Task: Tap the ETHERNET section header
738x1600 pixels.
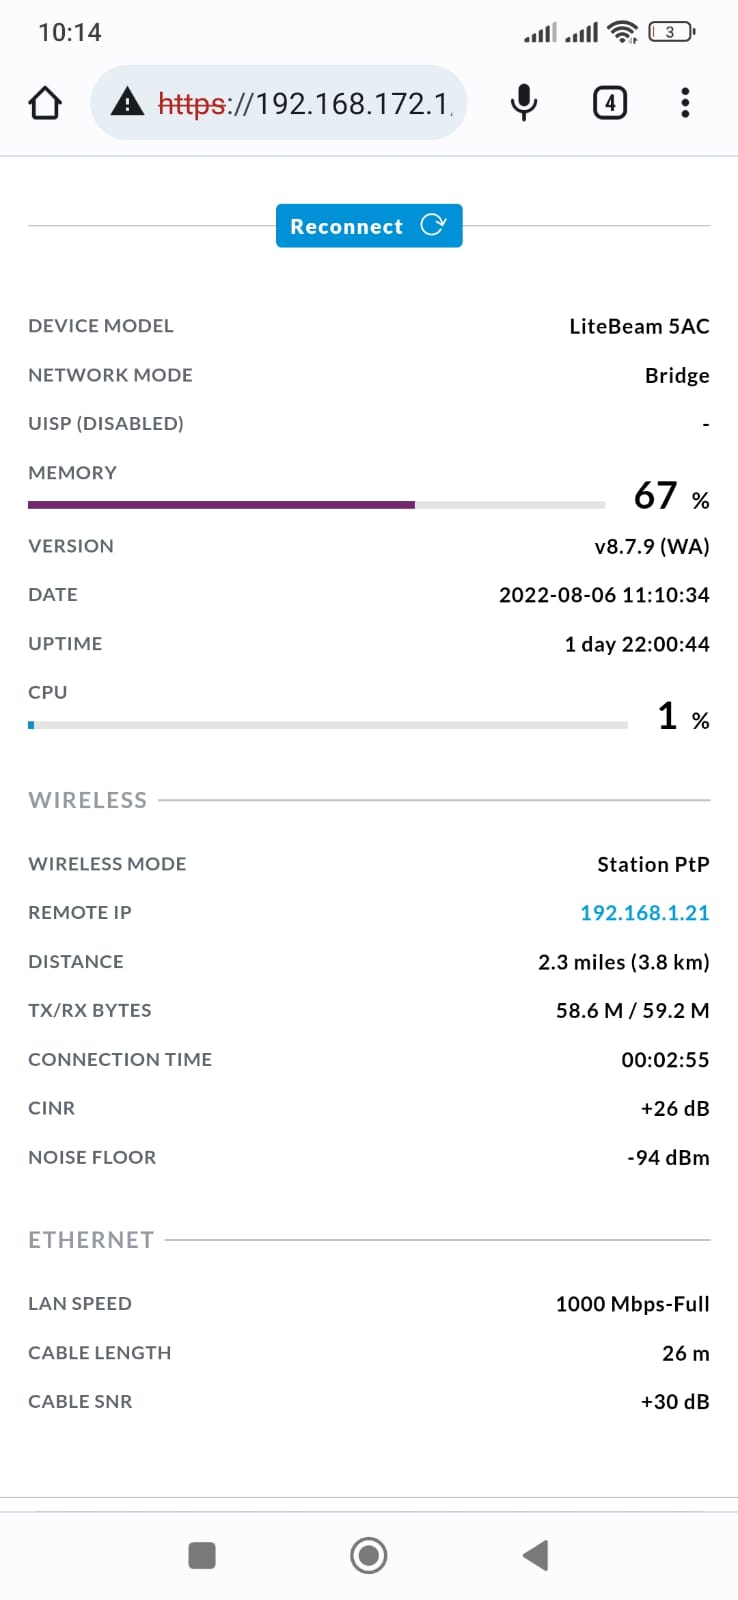Action: tap(91, 1240)
